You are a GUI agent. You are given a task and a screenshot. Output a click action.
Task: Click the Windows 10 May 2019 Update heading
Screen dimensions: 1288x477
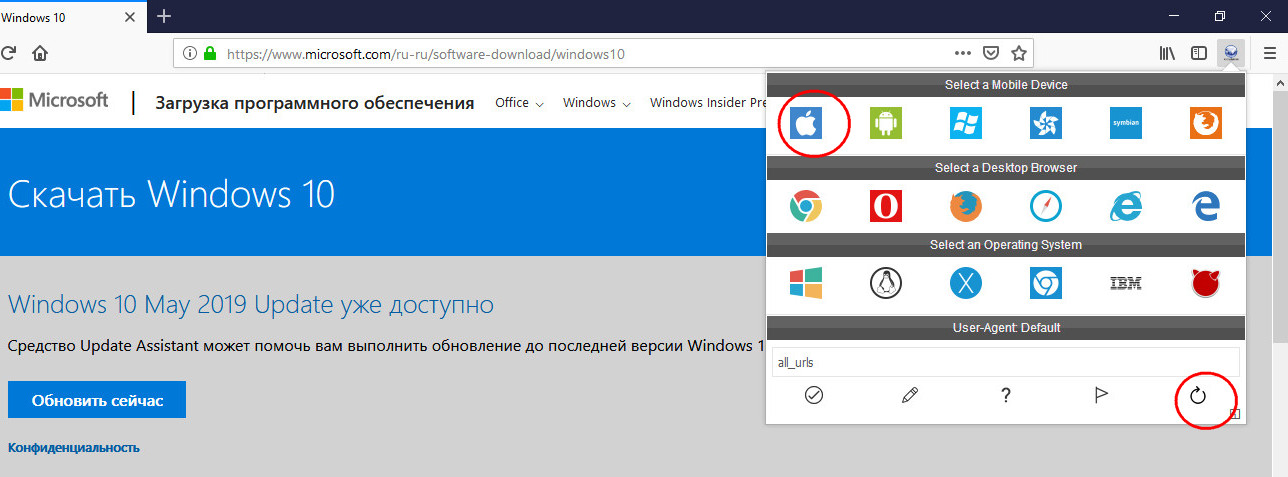point(251,304)
